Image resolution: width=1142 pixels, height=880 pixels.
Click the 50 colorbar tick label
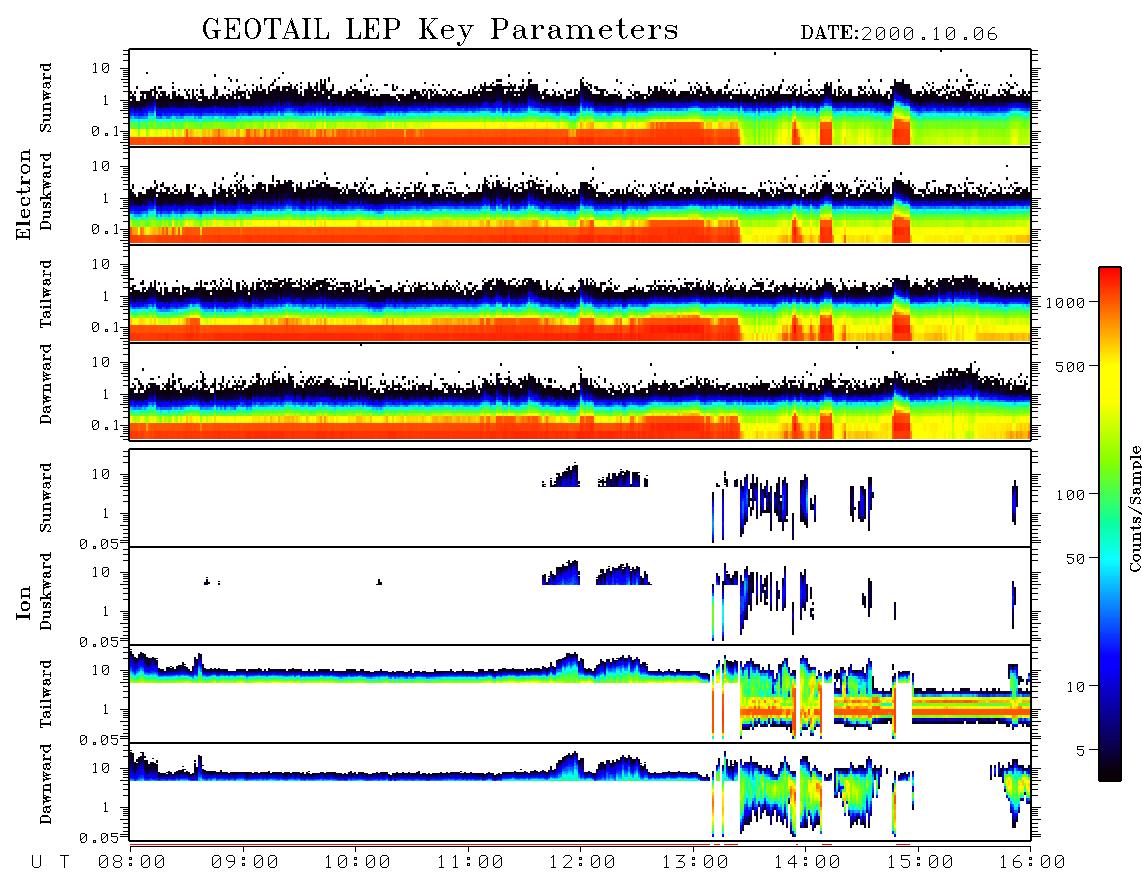point(1075,559)
